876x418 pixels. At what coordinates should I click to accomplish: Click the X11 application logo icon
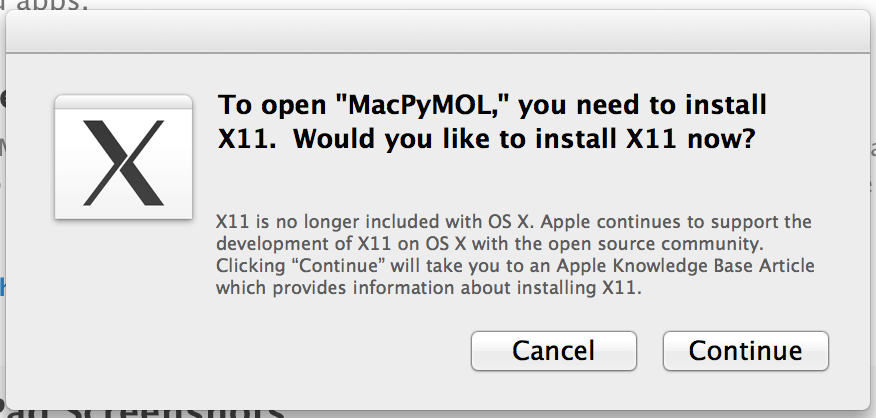tap(123, 157)
